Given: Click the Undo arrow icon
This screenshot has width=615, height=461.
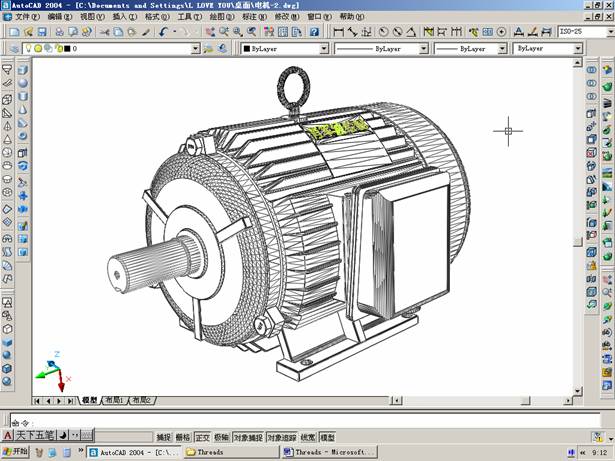Looking at the screenshot, I should 163,32.
